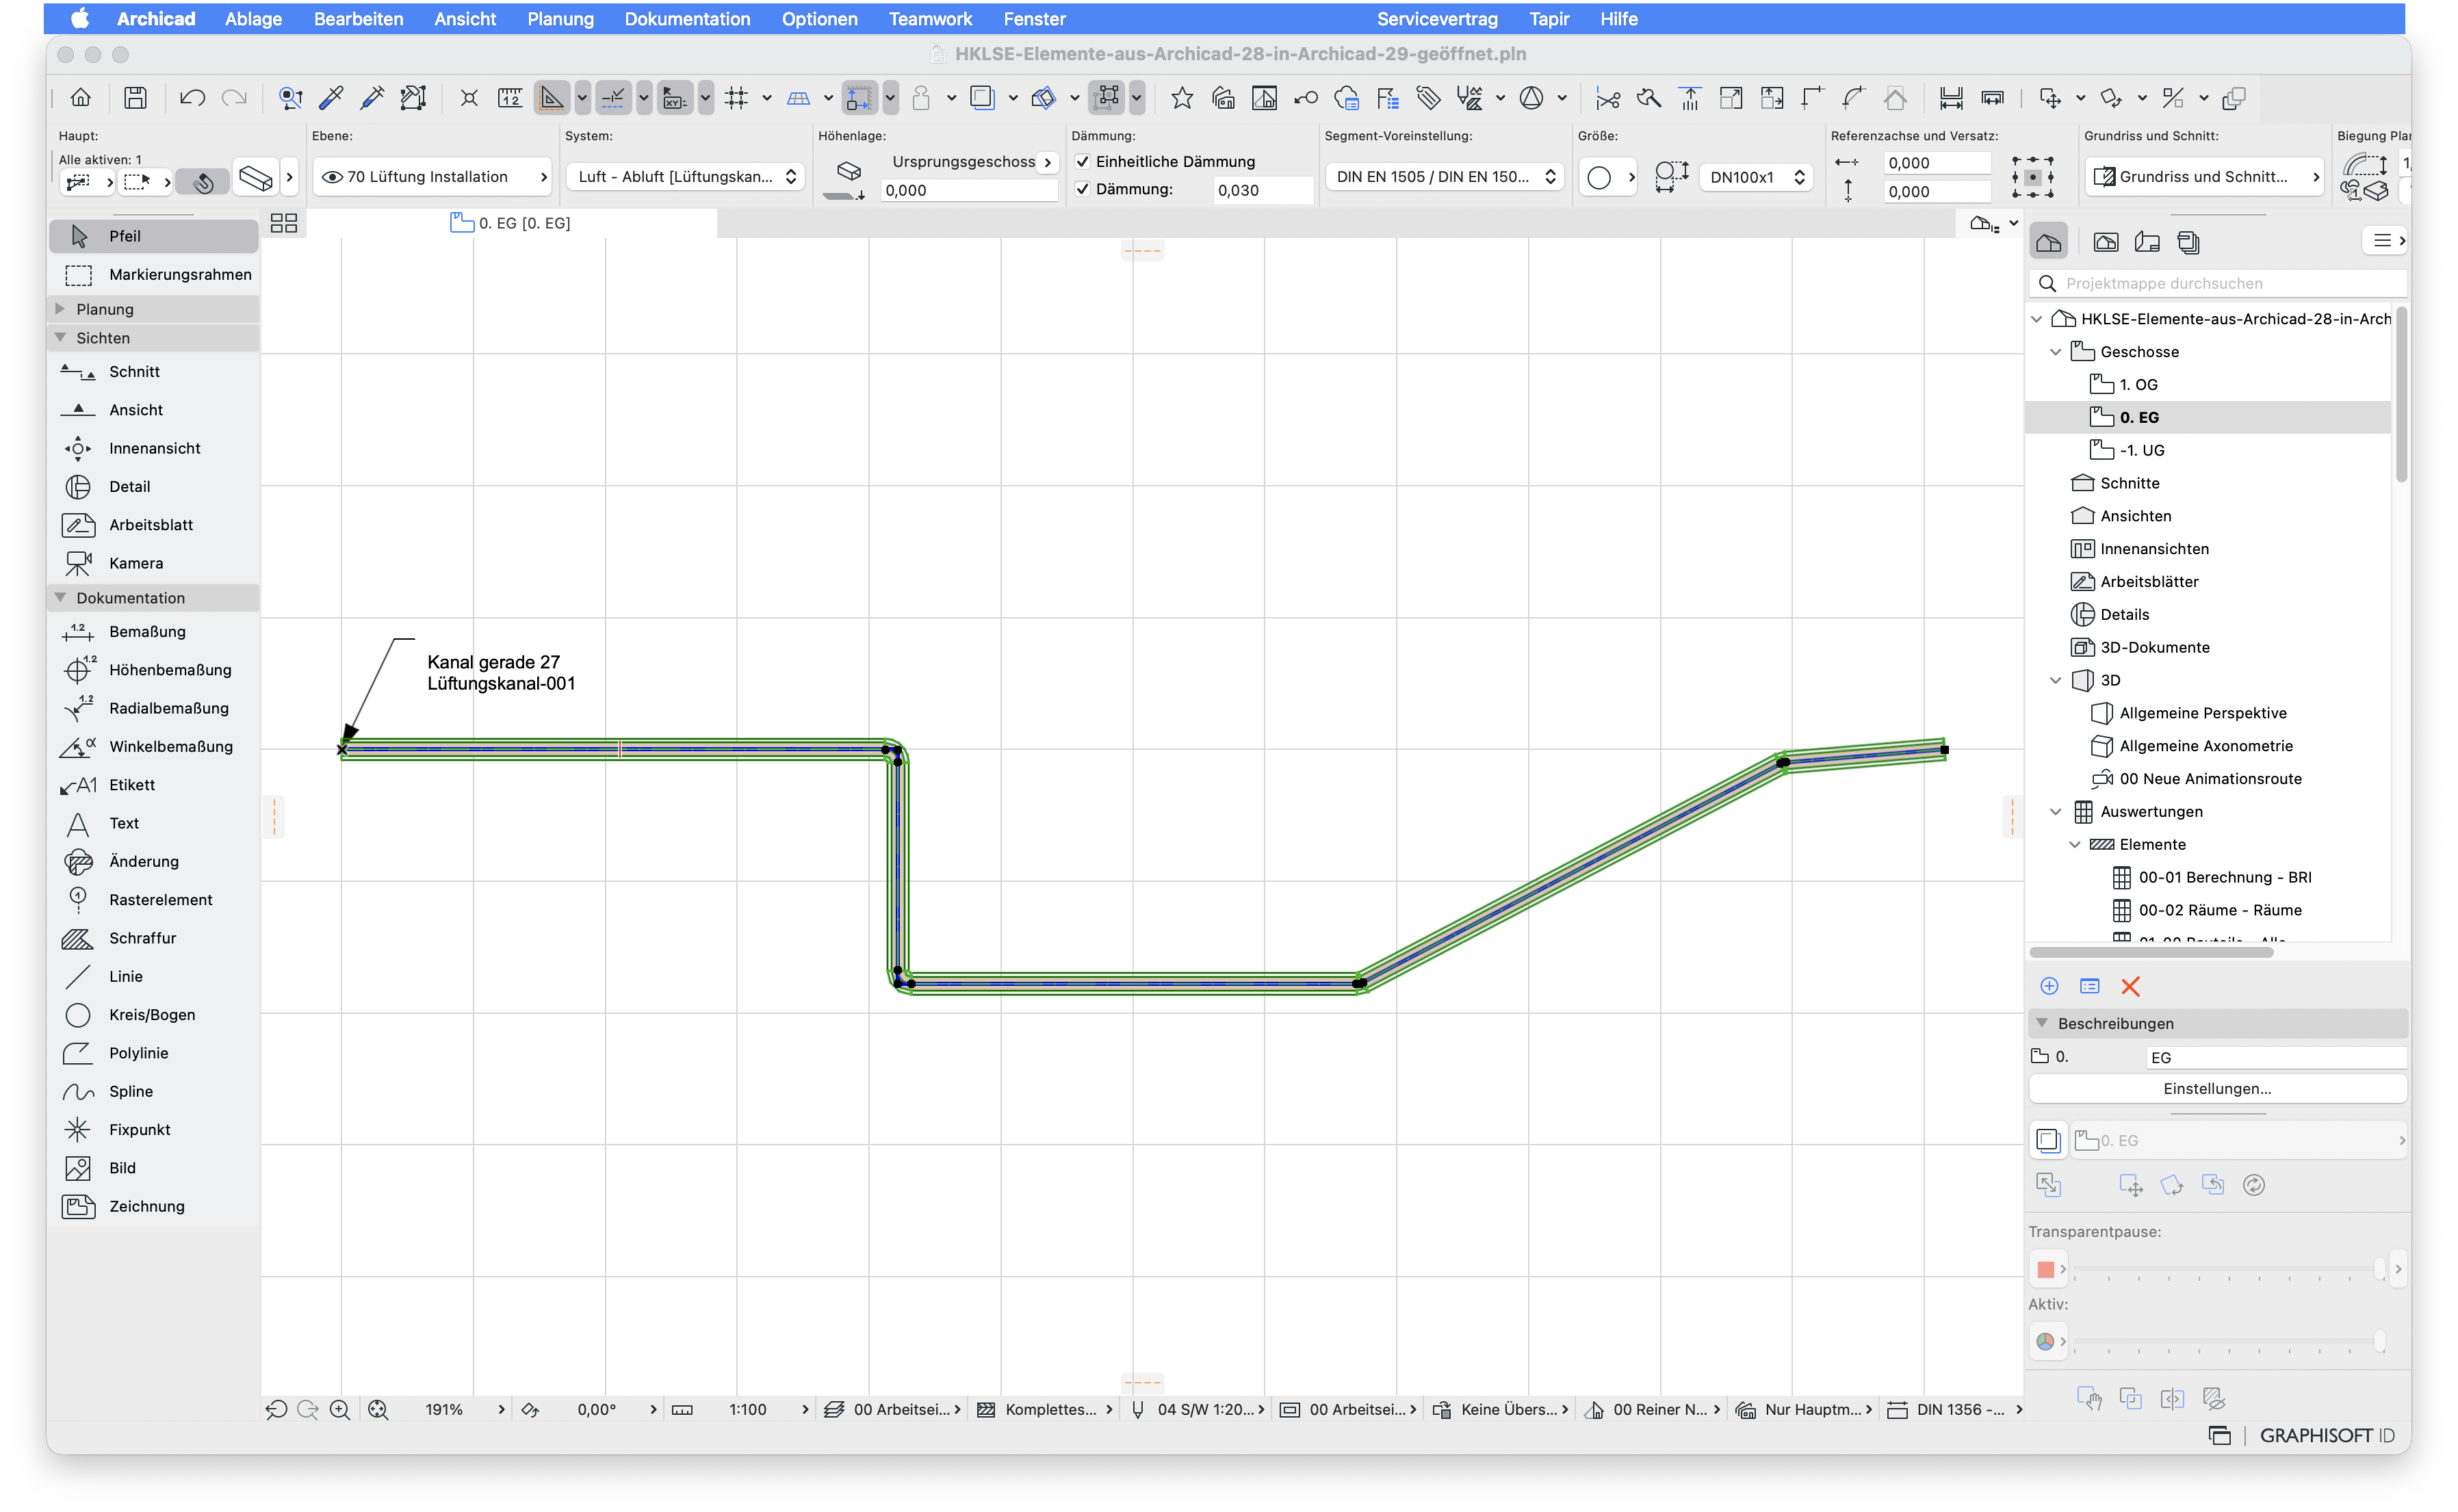The width and height of the screenshot is (2458, 1512).
Task: Open the Bearbeiten menu
Action: click(x=358, y=18)
